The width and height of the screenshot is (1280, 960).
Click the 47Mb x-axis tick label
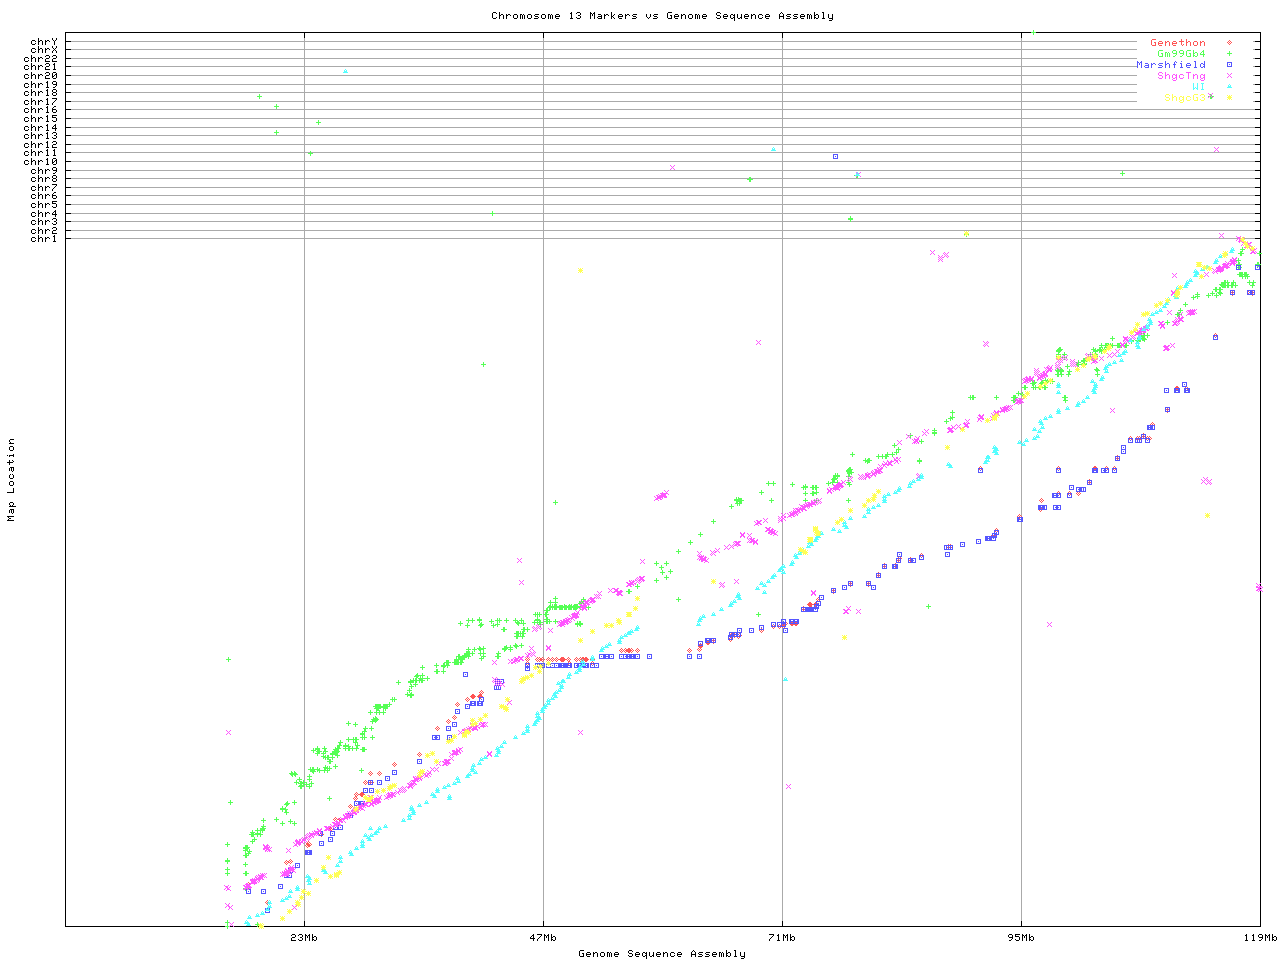point(543,938)
